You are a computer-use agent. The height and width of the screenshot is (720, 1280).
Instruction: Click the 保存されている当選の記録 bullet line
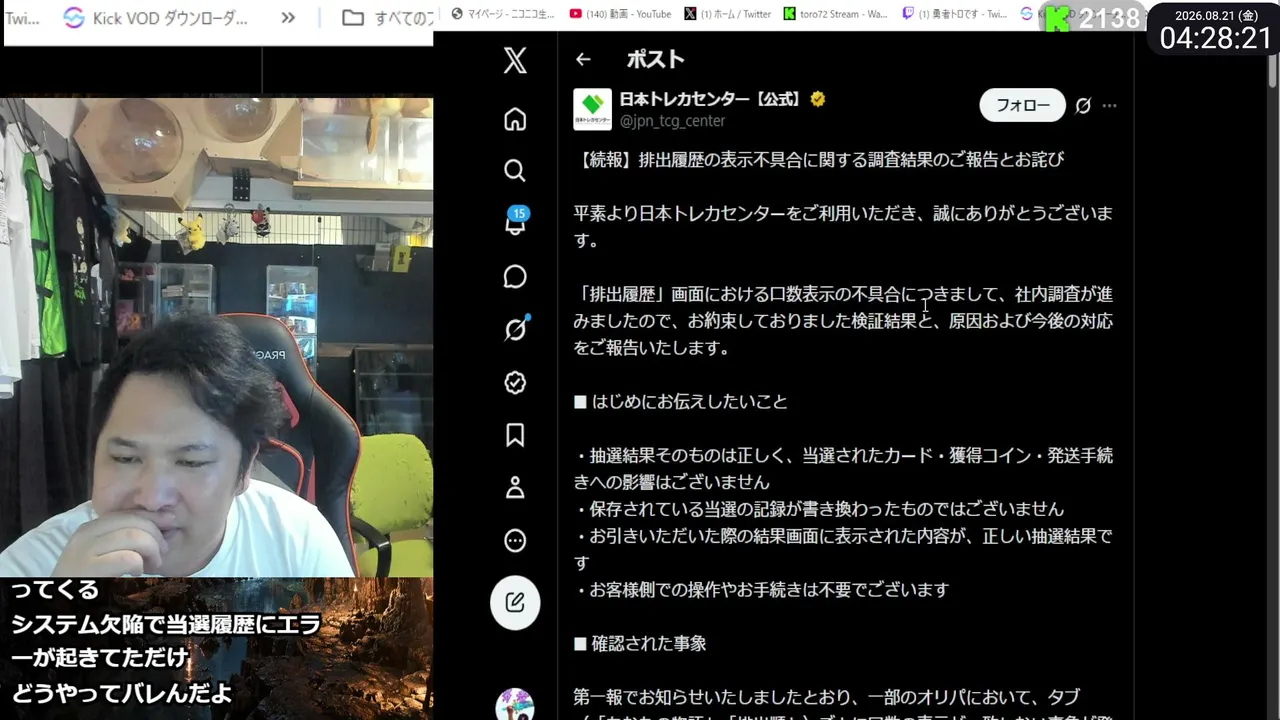pyautogui.click(x=819, y=509)
